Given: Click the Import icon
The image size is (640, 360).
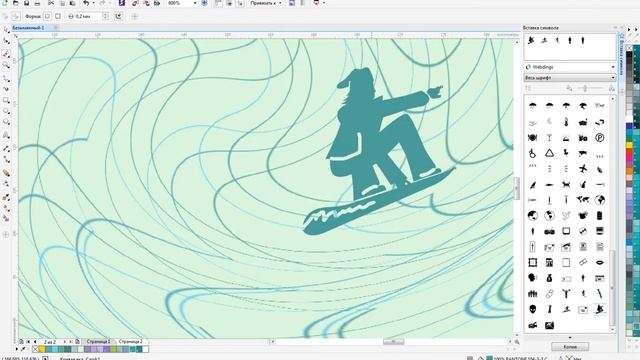Looking at the screenshot, I should tap(136, 3).
